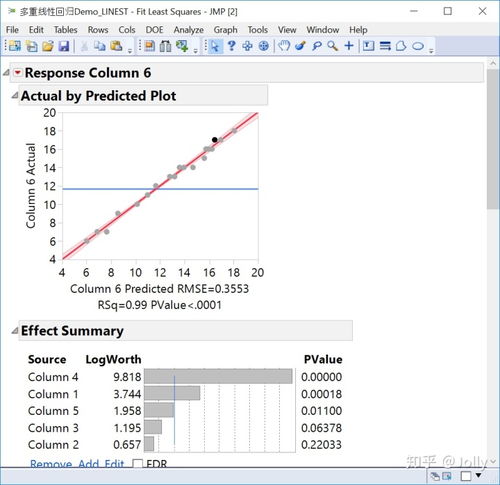The image size is (500, 485).
Task: Select the Crosshairs plus tool
Action: click(349, 46)
